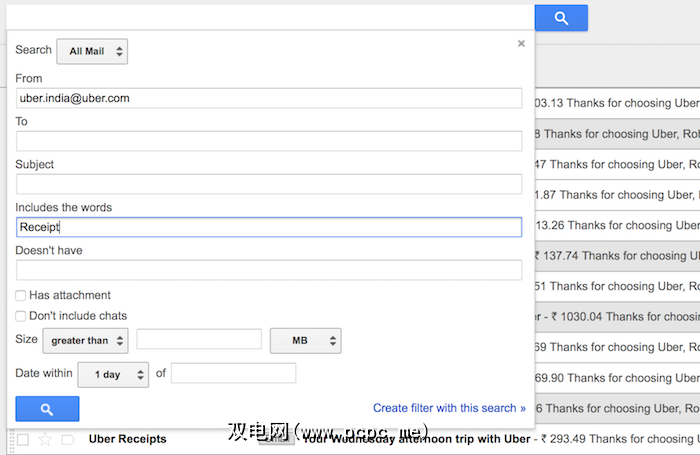
Task: Select the checkbox for the Uber Receipts email
Action: pos(23,440)
